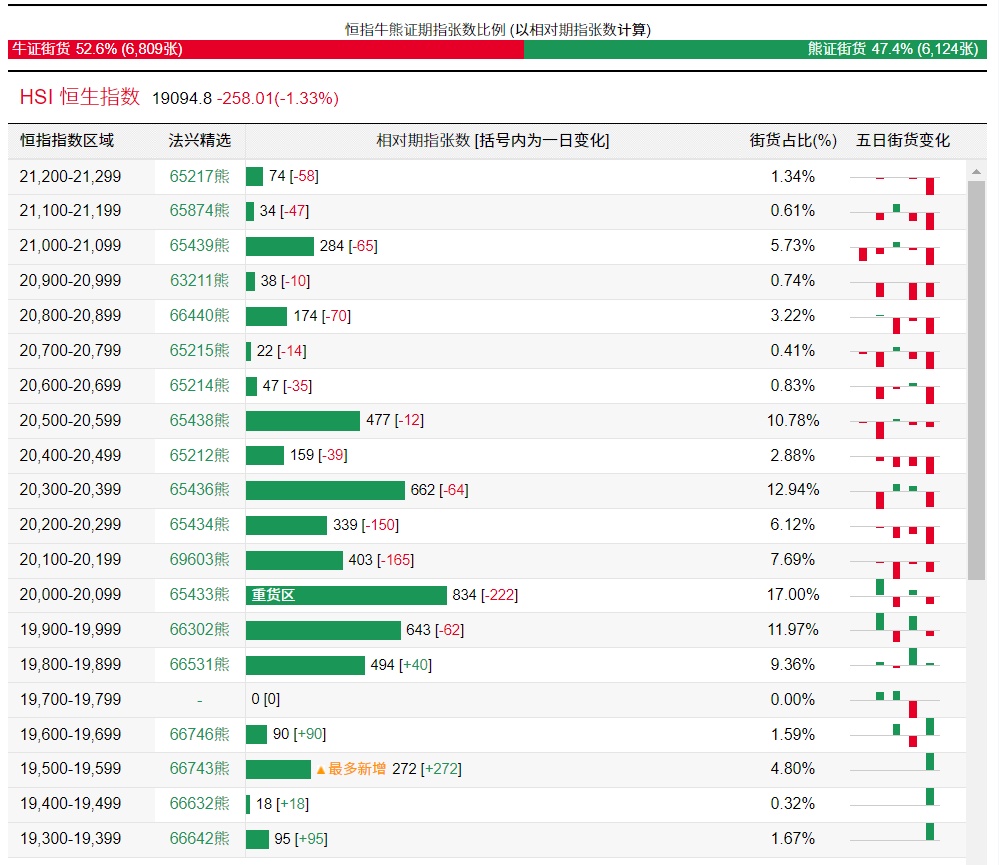The height and width of the screenshot is (865, 999).
Task: Click the green bar for 20,300-20,399 row
Action: coord(325,490)
